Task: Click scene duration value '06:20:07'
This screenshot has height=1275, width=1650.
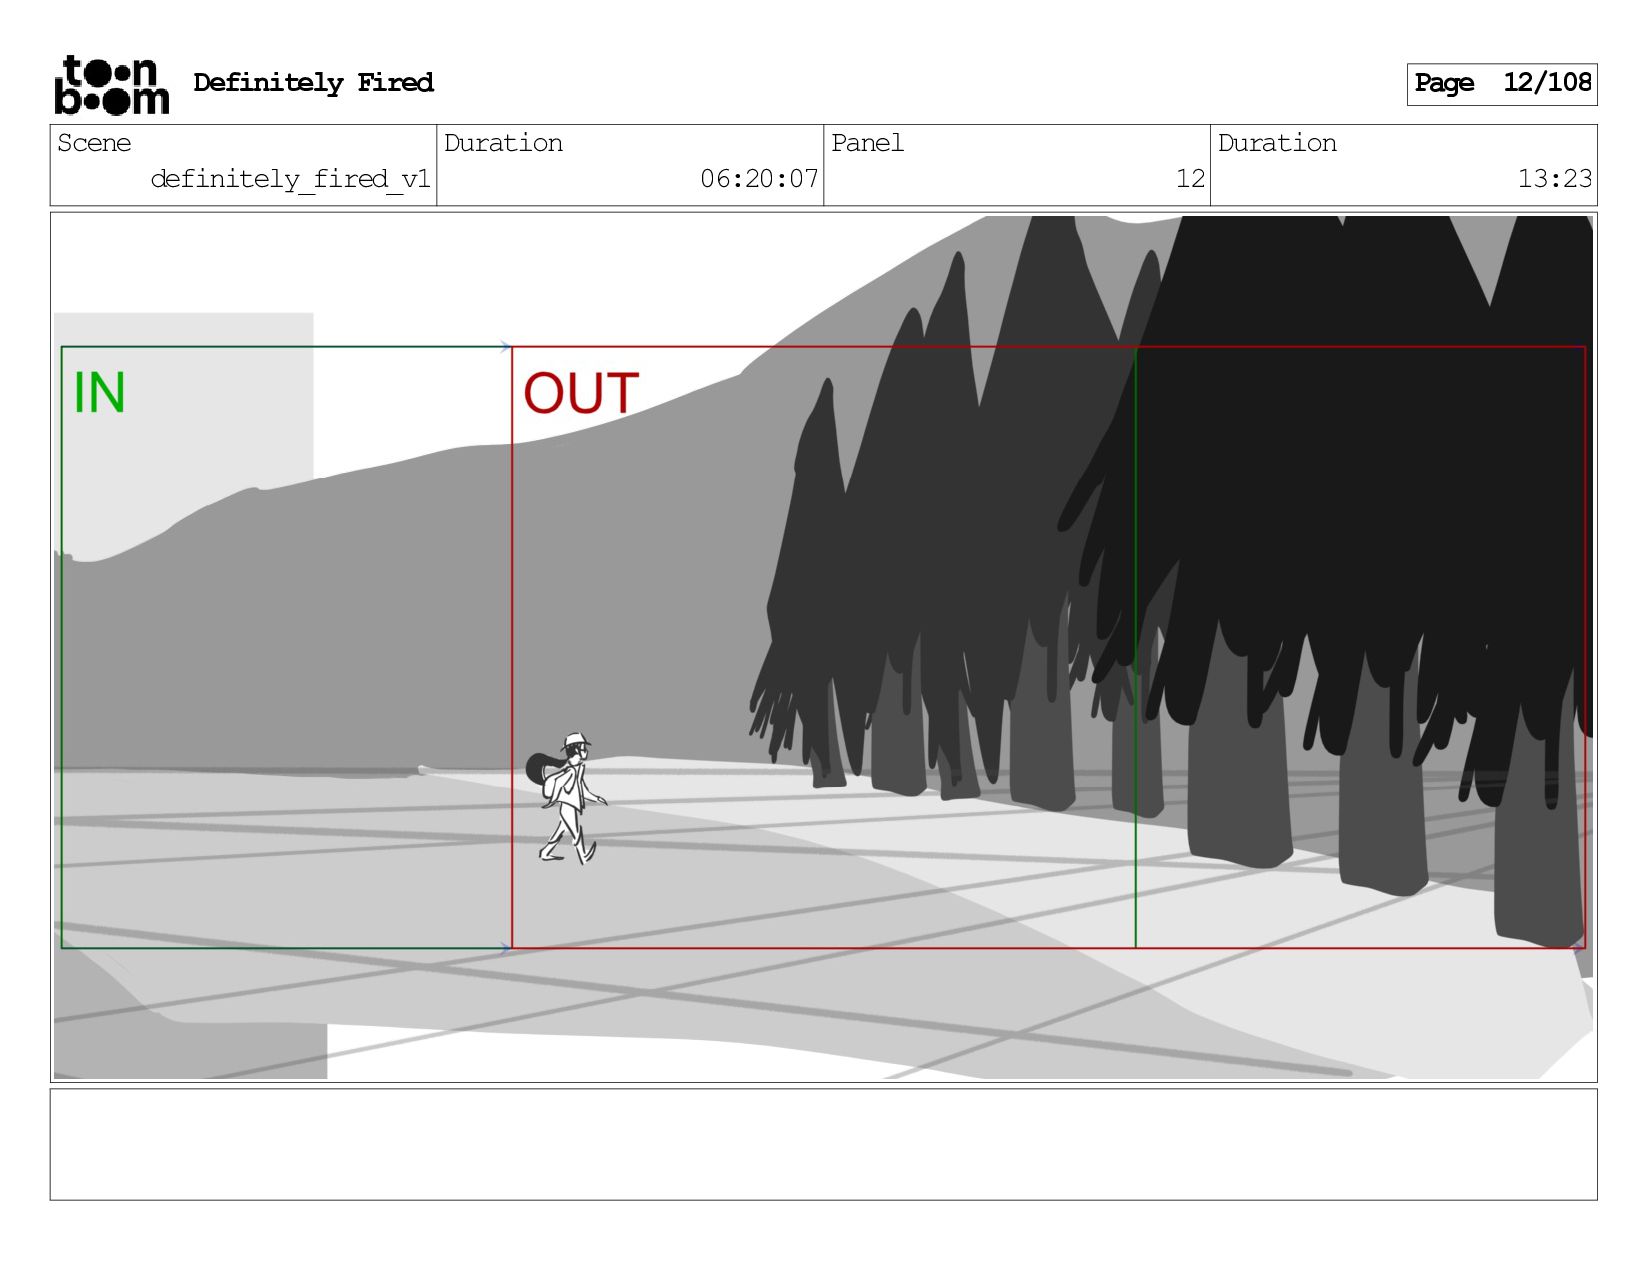Action: click(x=759, y=179)
